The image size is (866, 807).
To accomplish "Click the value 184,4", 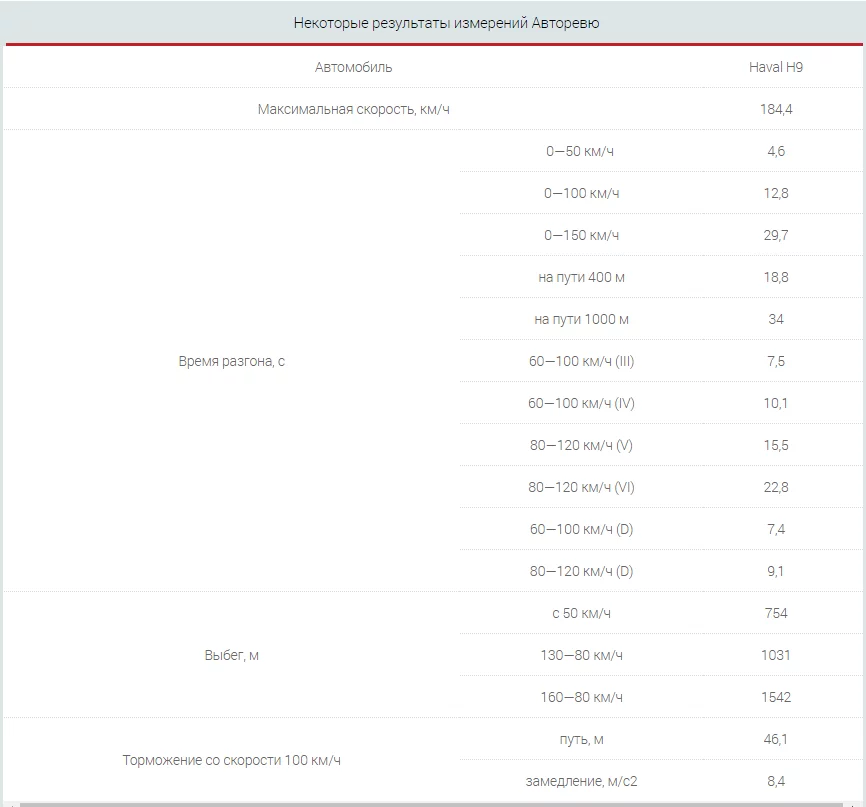I will (776, 109).
